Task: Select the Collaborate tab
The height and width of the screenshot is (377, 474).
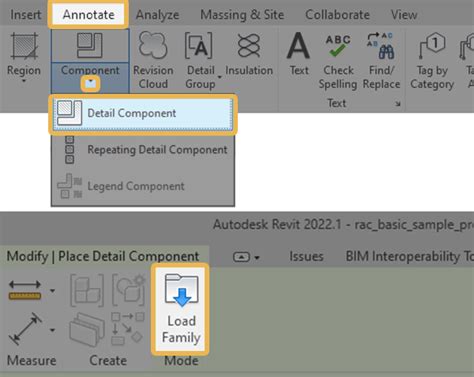Action: click(x=337, y=15)
